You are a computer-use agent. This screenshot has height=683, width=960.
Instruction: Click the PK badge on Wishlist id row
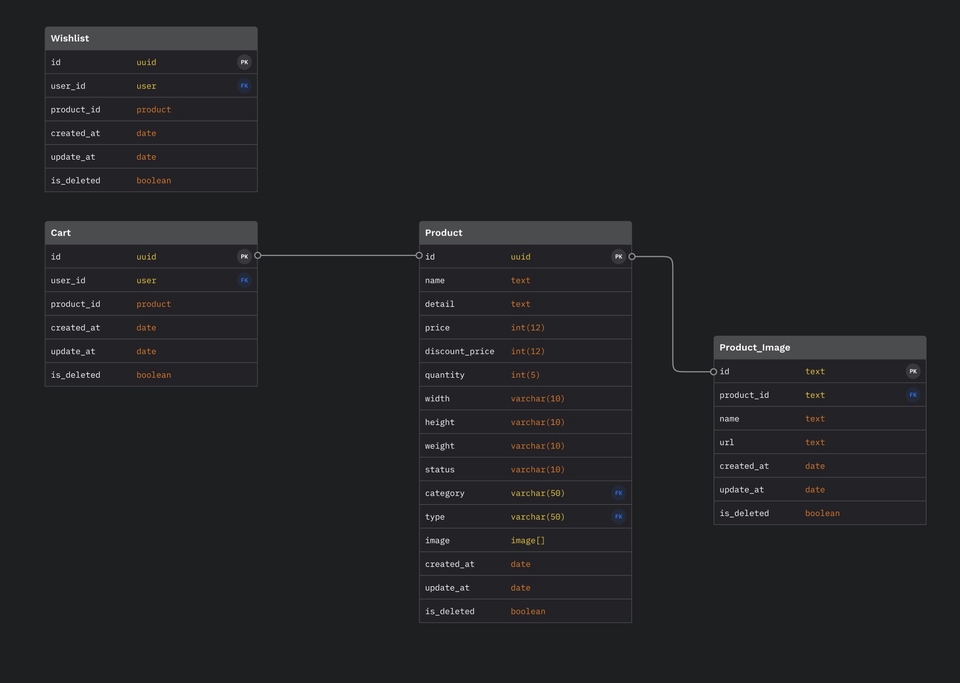click(244, 62)
